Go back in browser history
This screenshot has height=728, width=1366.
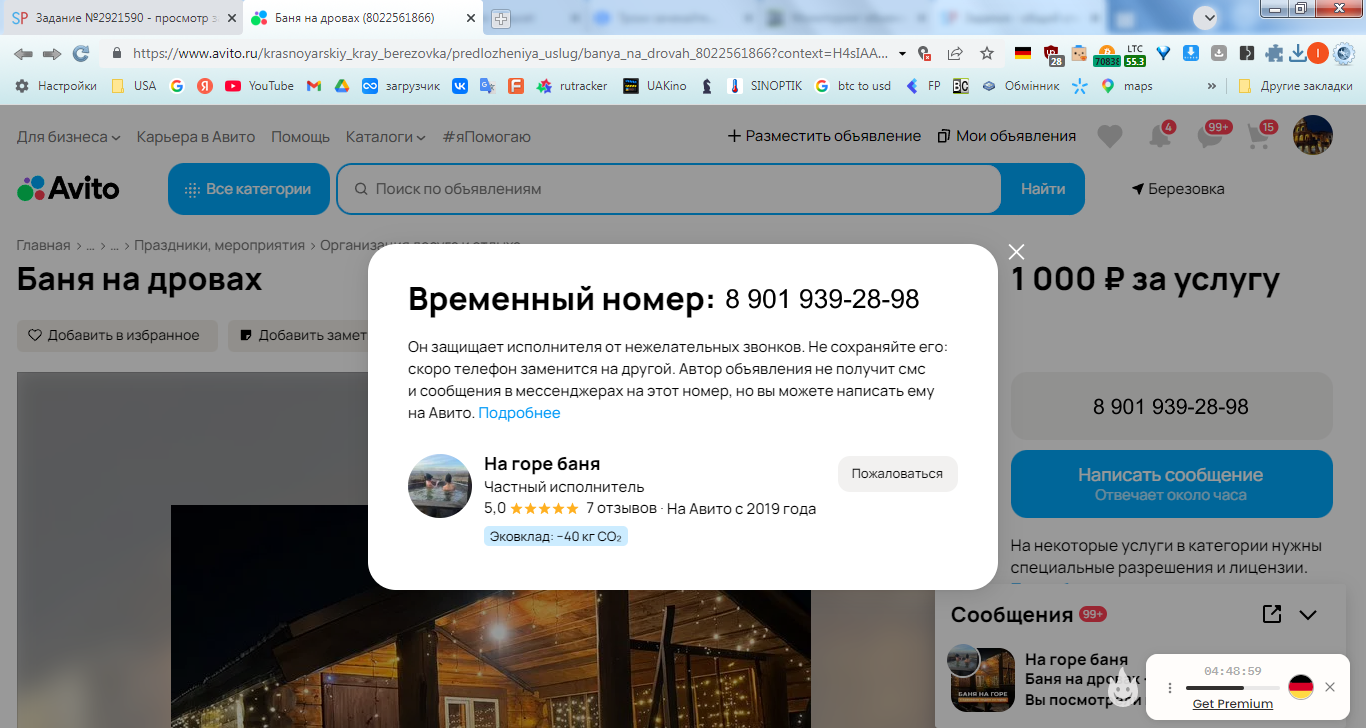23,53
